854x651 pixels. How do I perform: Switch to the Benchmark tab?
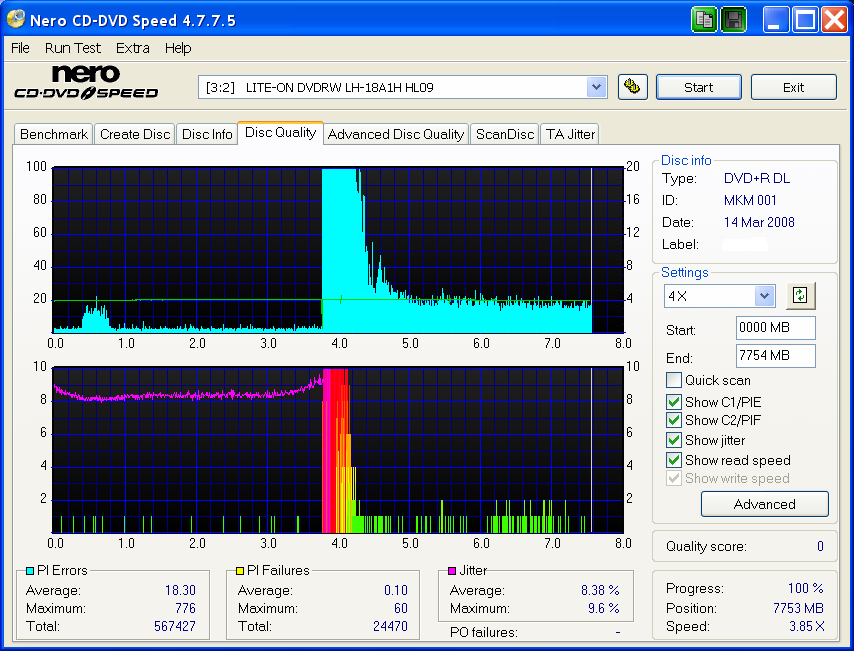click(53, 134)
